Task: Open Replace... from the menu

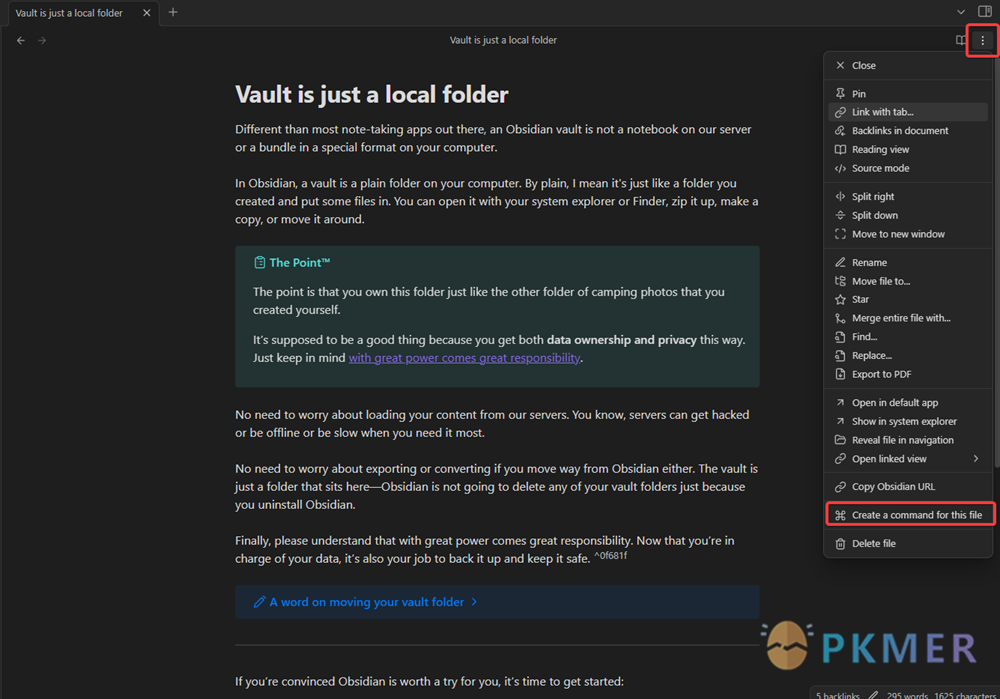Action: (x=908, y=356)
